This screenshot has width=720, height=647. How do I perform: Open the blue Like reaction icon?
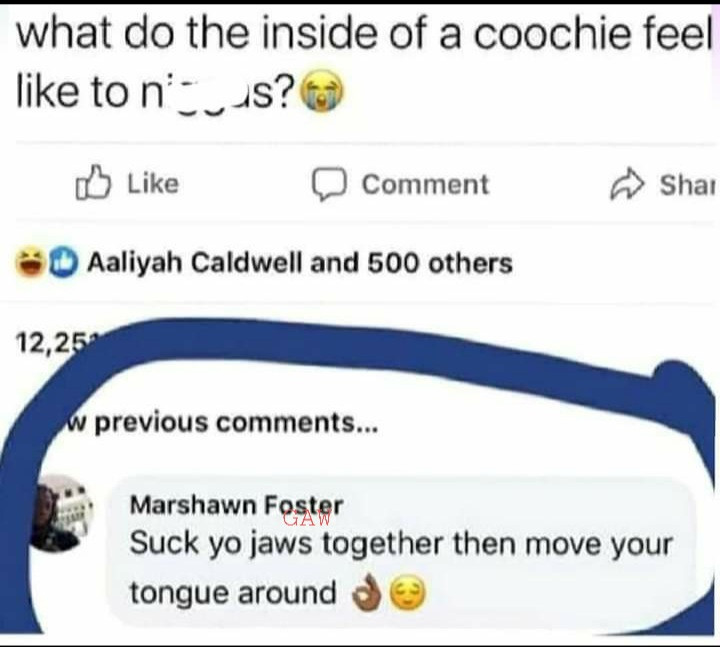(63, 263)
